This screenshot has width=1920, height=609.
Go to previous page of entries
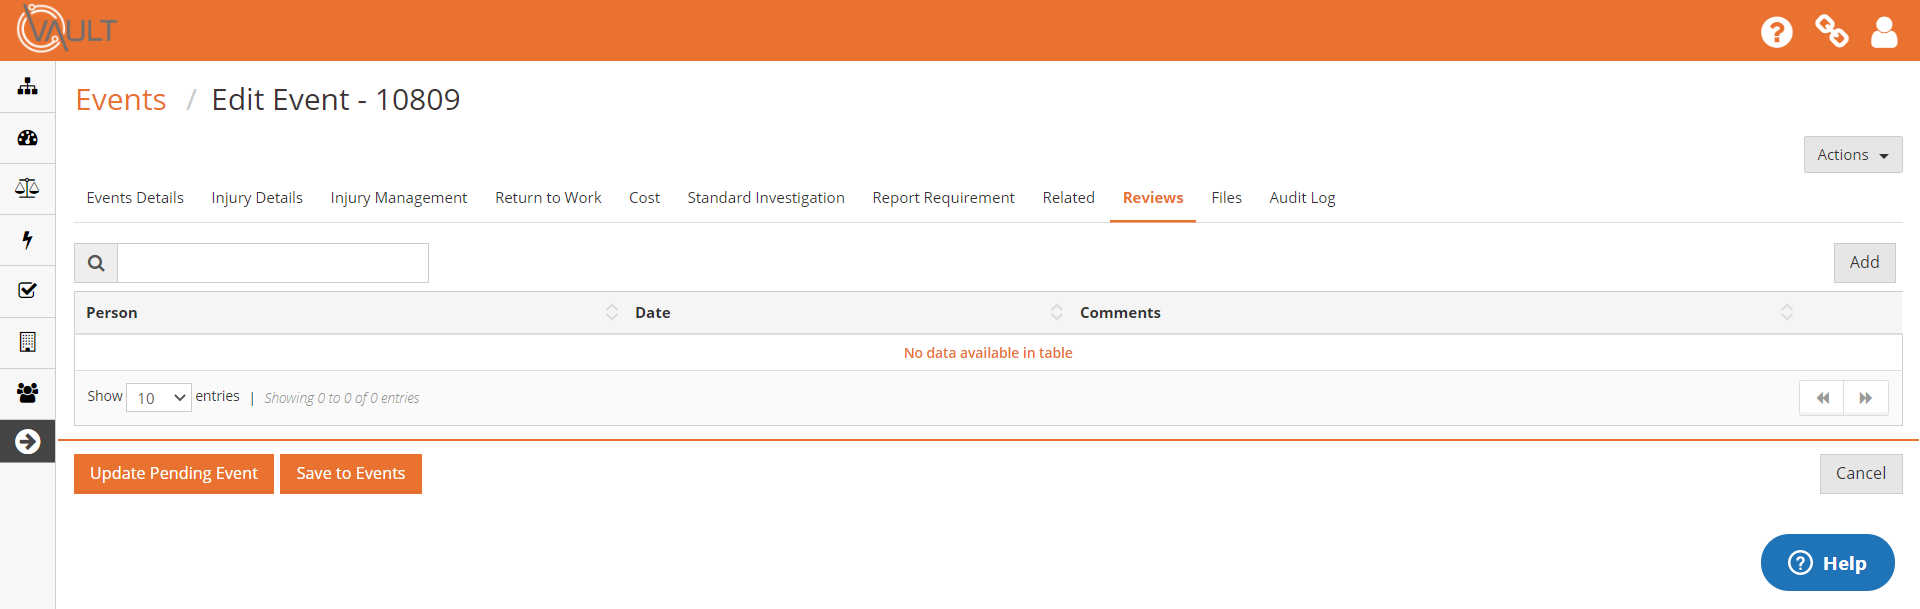(1822, 398)
